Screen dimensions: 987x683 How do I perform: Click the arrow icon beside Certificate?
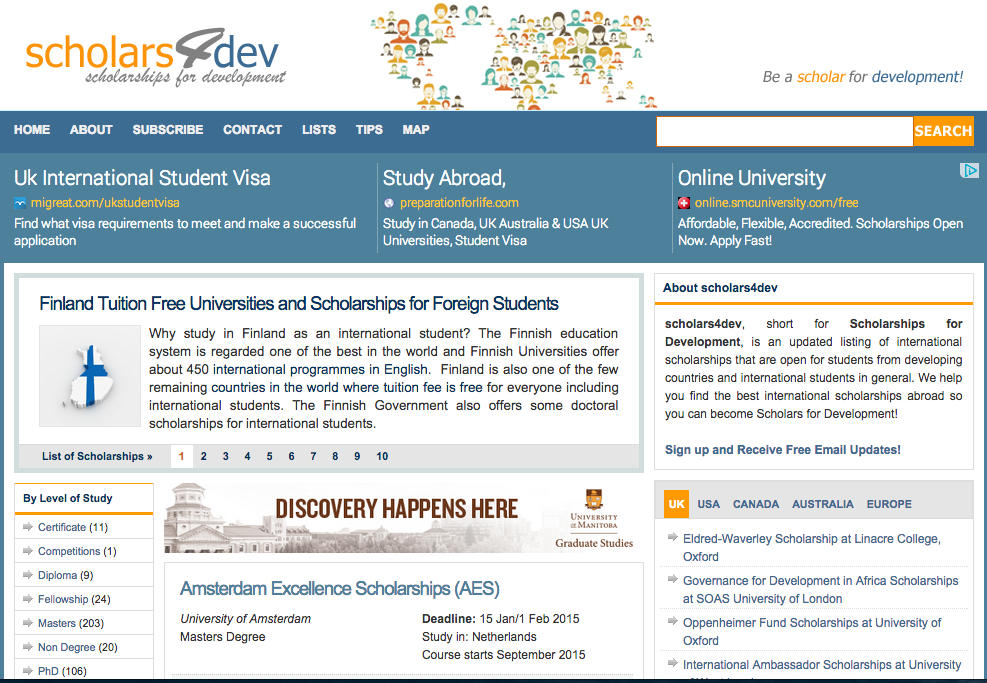click(x=28, y=527)
